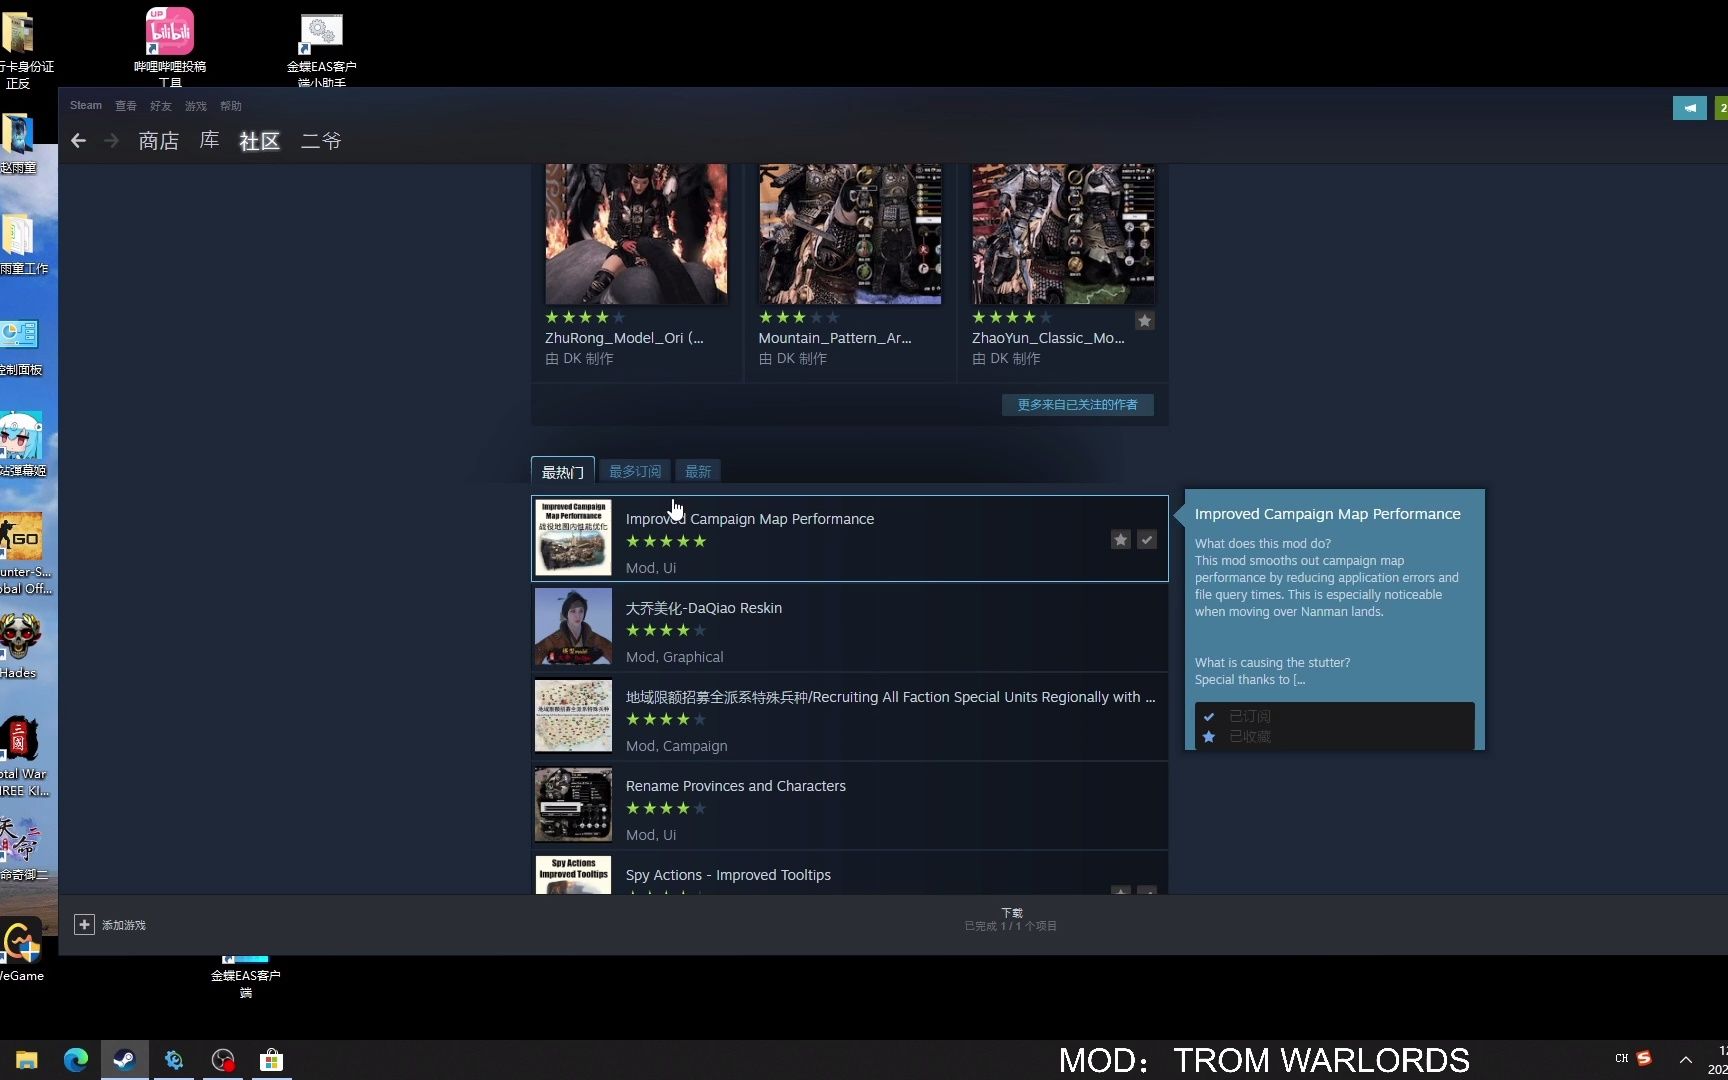This screenshot has width=1728, height=1080.
Task: Open the bilibili upload tool desktop icon
Action: pyautogui.click(x=170, y=46)
